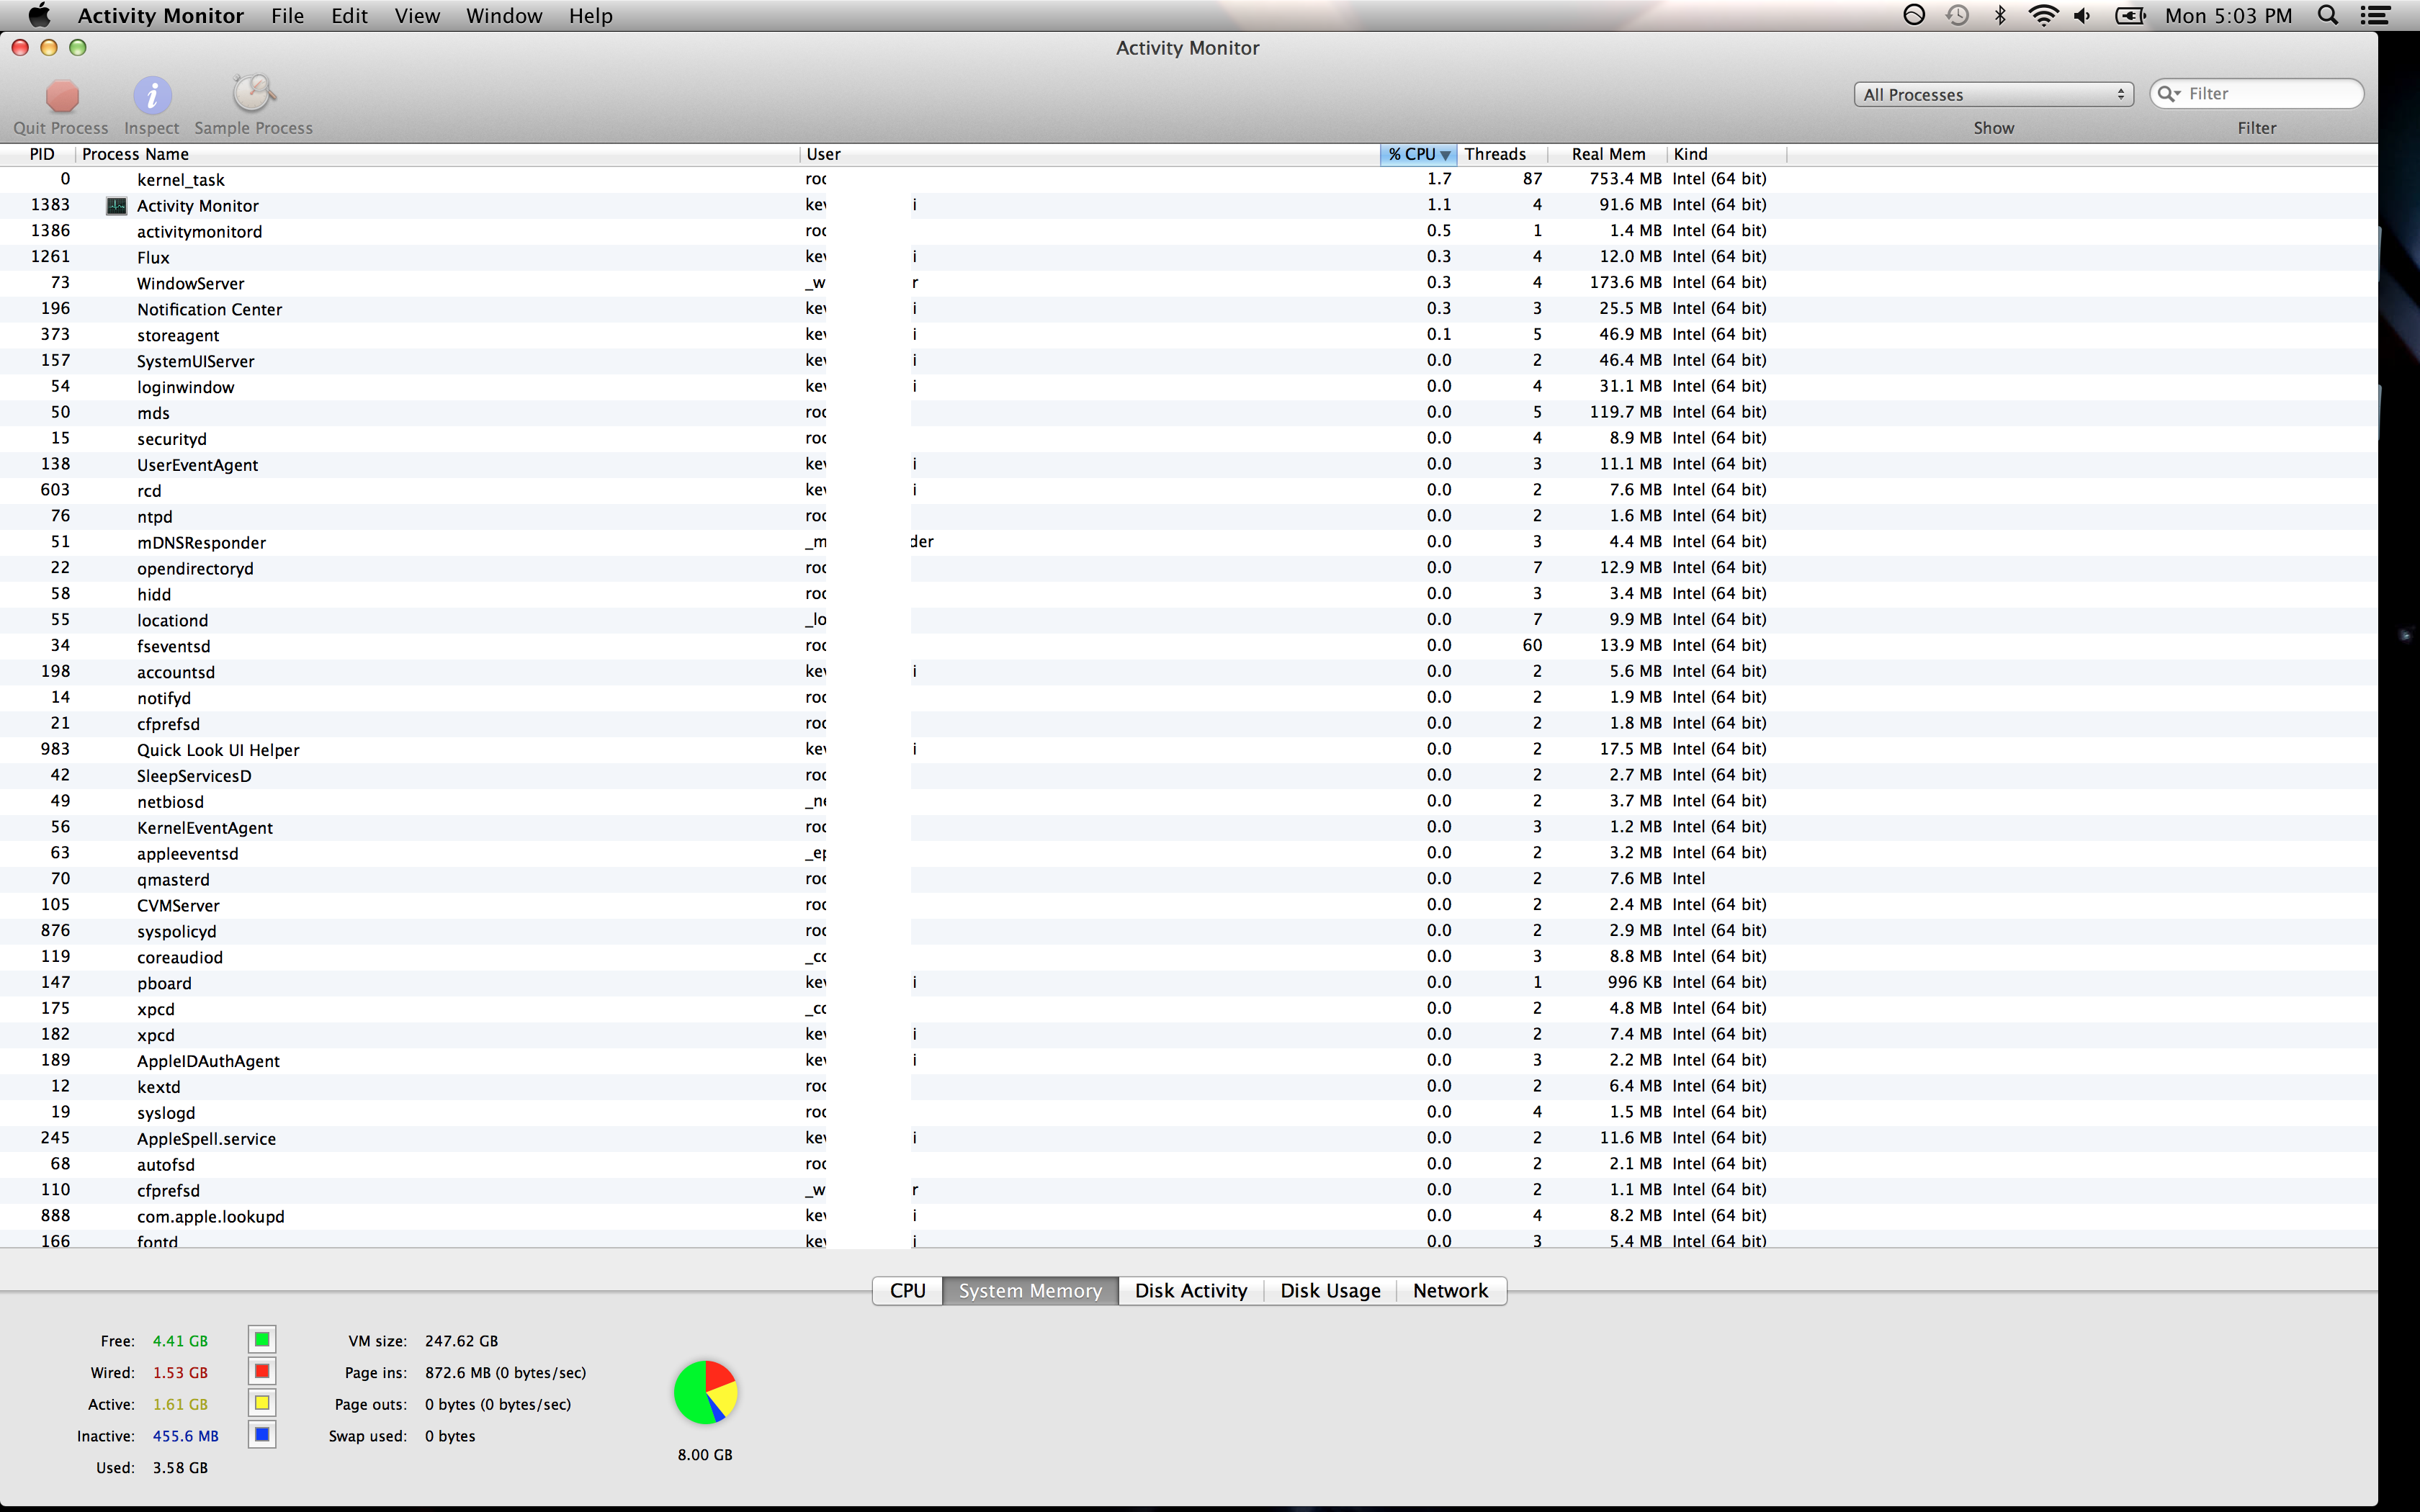Open the Window menu

(504, 16)
